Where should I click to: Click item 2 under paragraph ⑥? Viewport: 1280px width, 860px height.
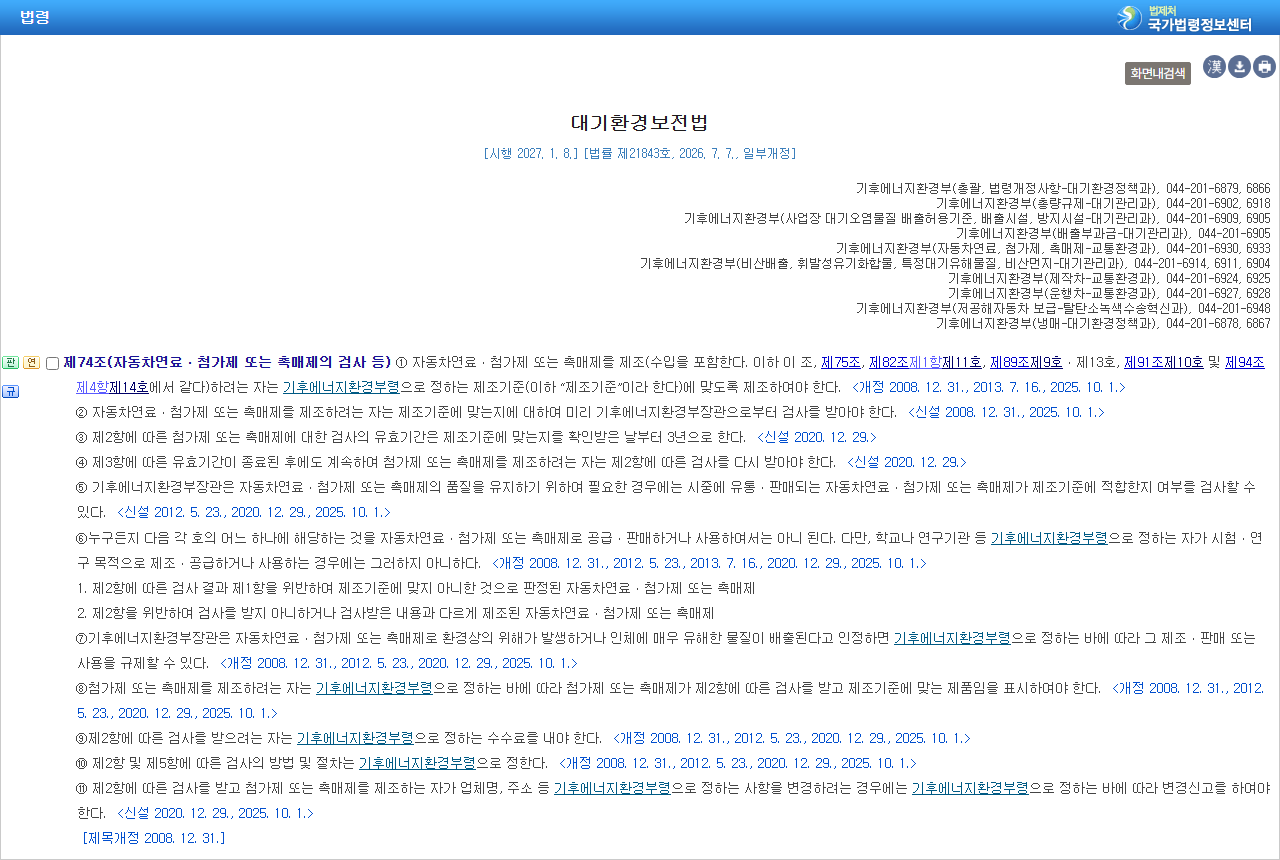[395, 612]
